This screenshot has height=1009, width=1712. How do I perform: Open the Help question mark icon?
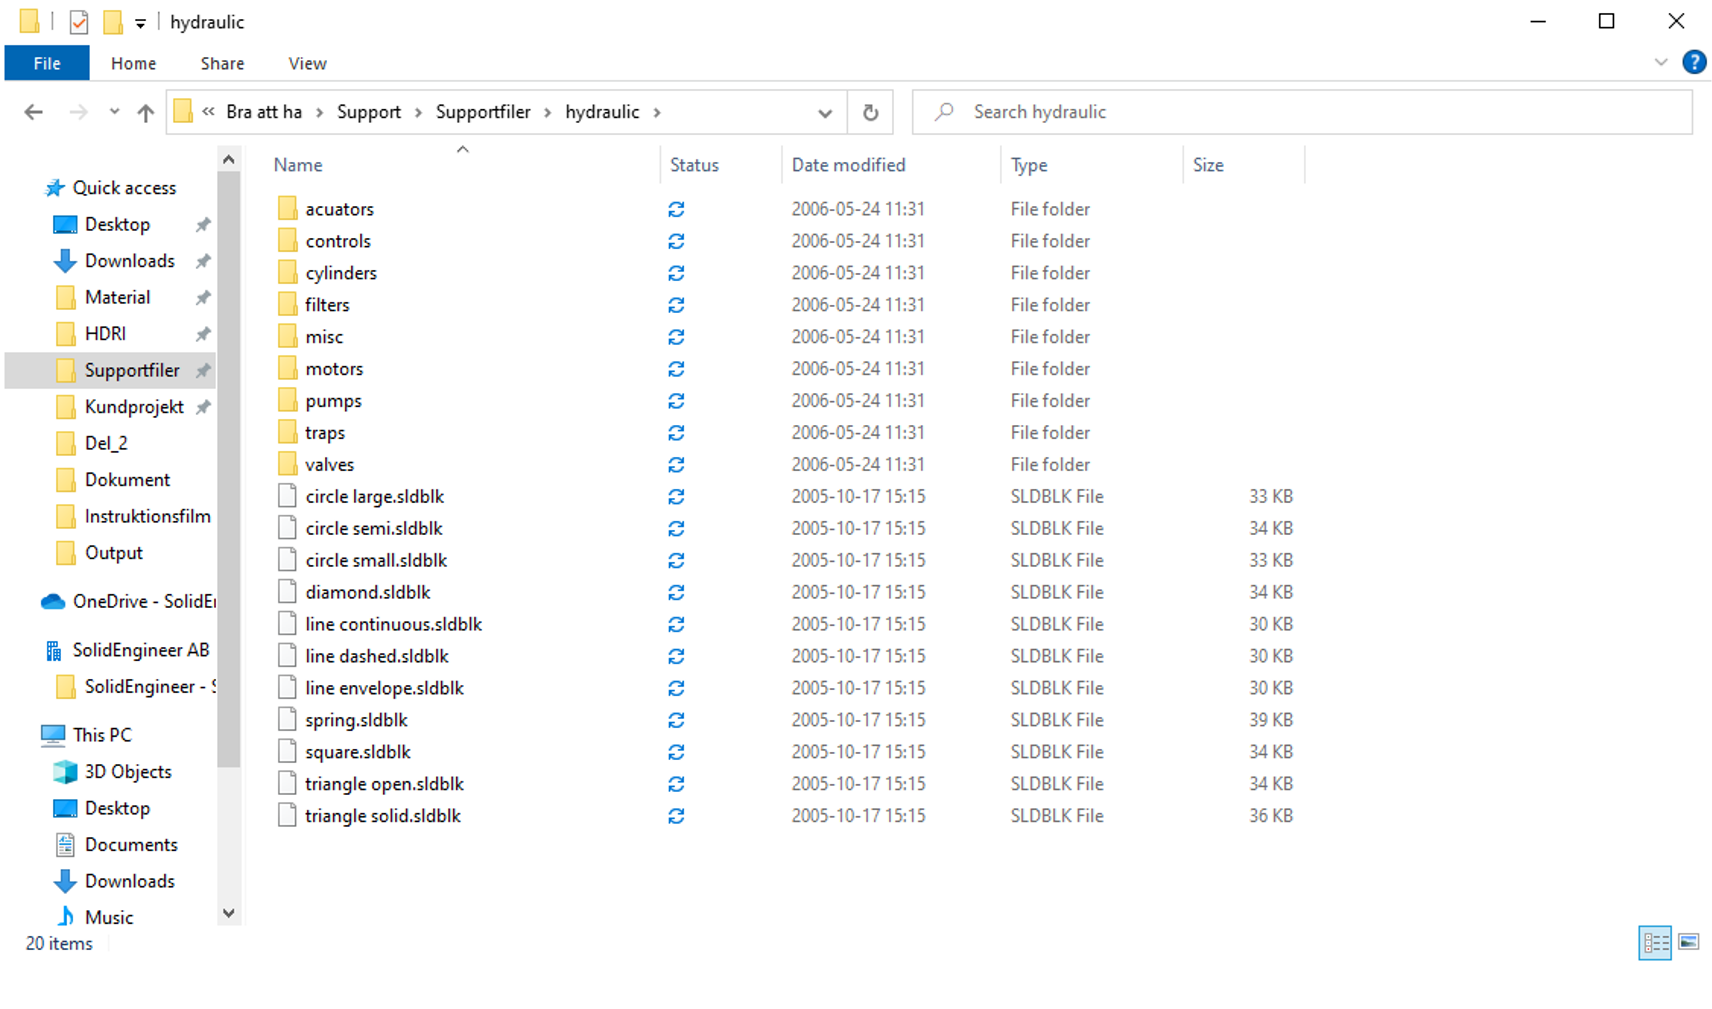point(1694,62)
